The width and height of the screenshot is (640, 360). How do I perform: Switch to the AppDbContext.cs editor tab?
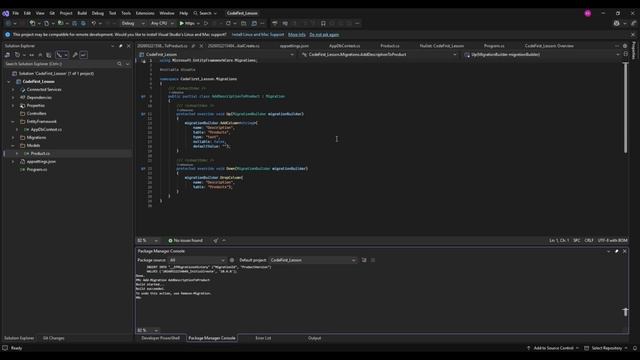point(344,46)
